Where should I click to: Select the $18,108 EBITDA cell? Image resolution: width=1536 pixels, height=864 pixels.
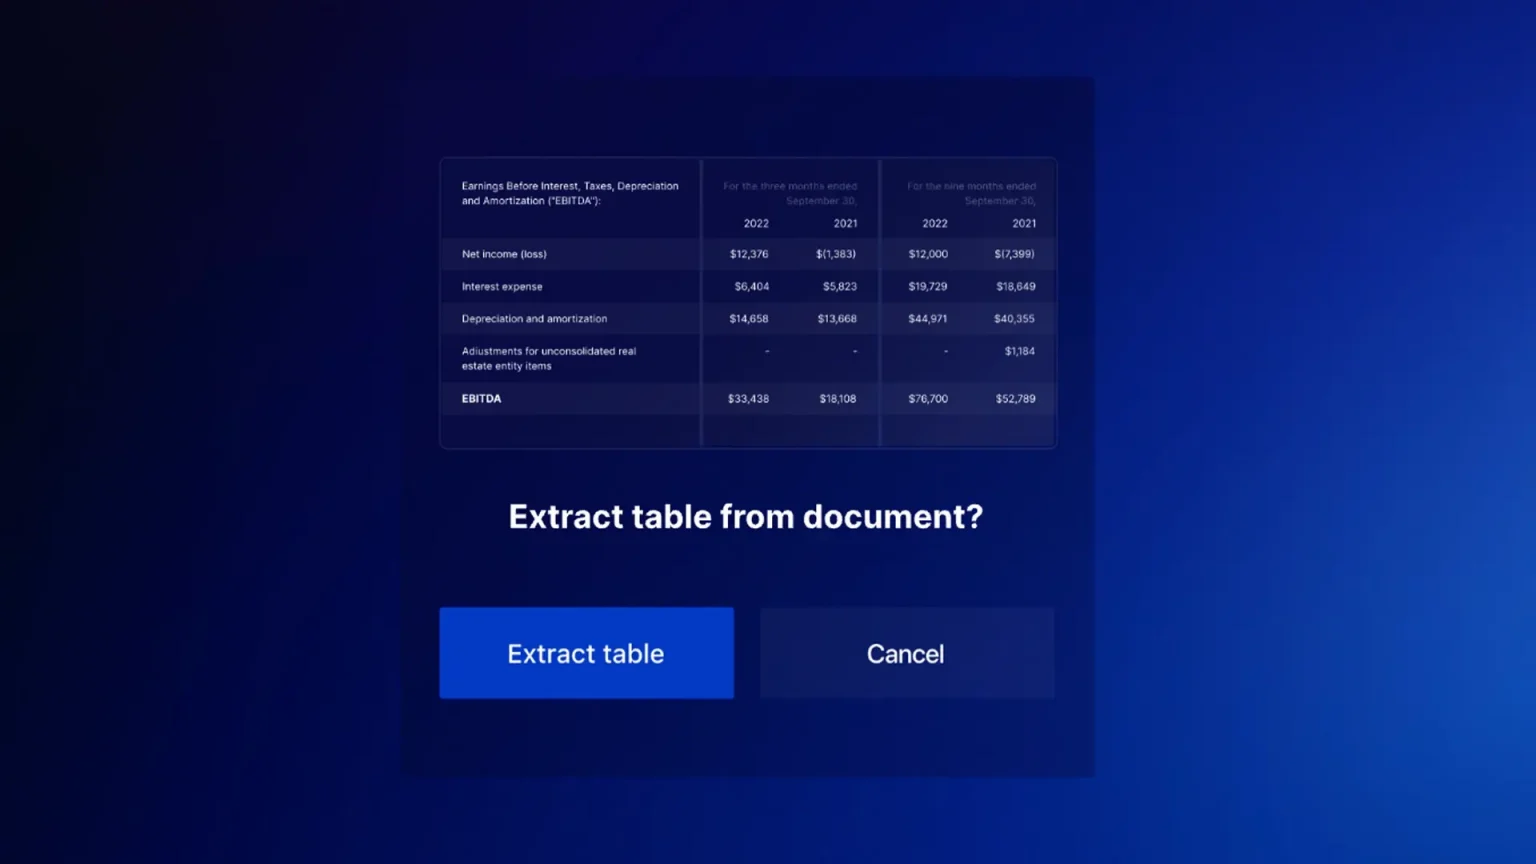pyautogui.click(x=838, y=398)
